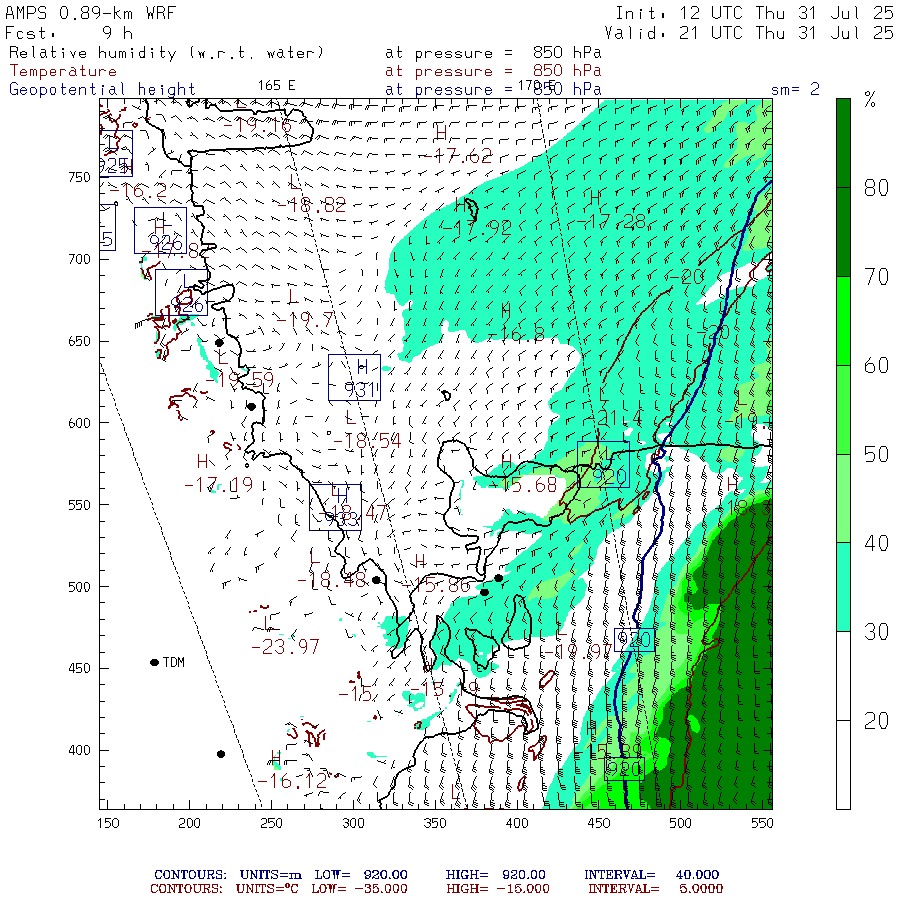
Task: Click the -18.54 temperature low value
Action: tap(367, 441)
